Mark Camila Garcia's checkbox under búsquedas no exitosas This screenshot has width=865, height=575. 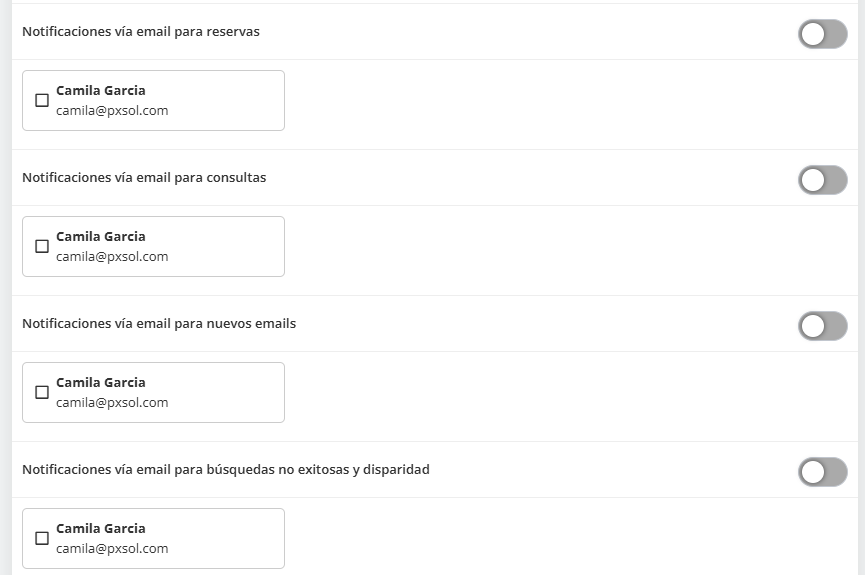coord(42,538)
